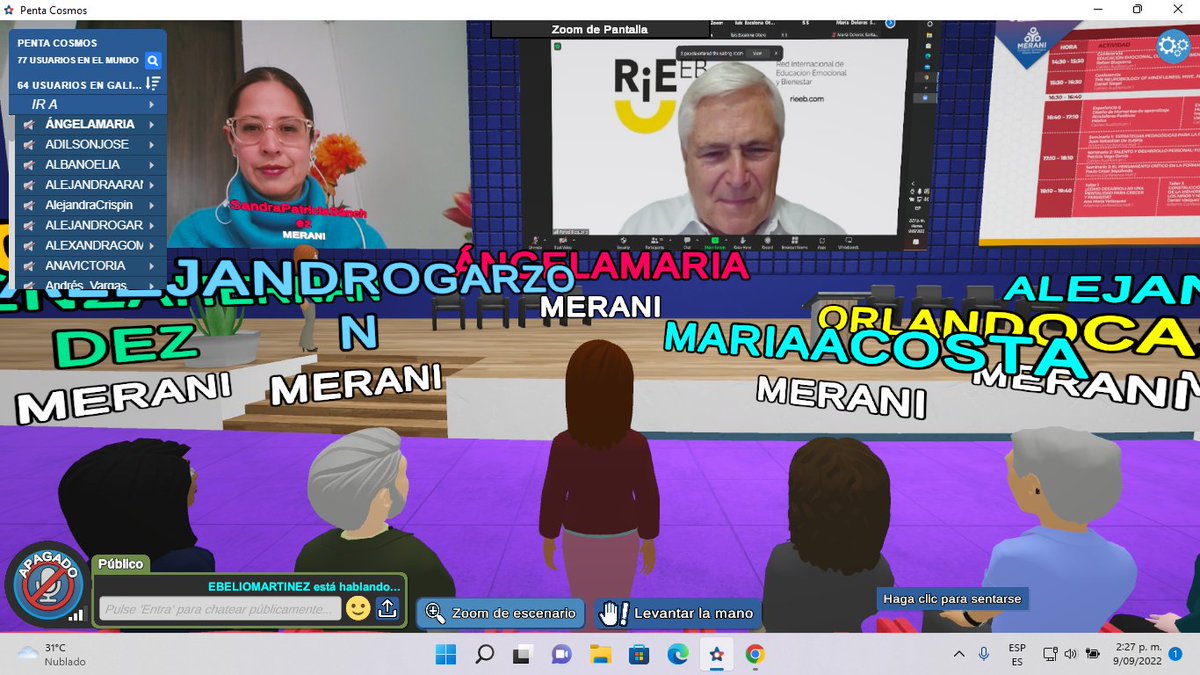
Task: Toggle megaphone icon for AlejandraCrispin
Action: (29, 205)
